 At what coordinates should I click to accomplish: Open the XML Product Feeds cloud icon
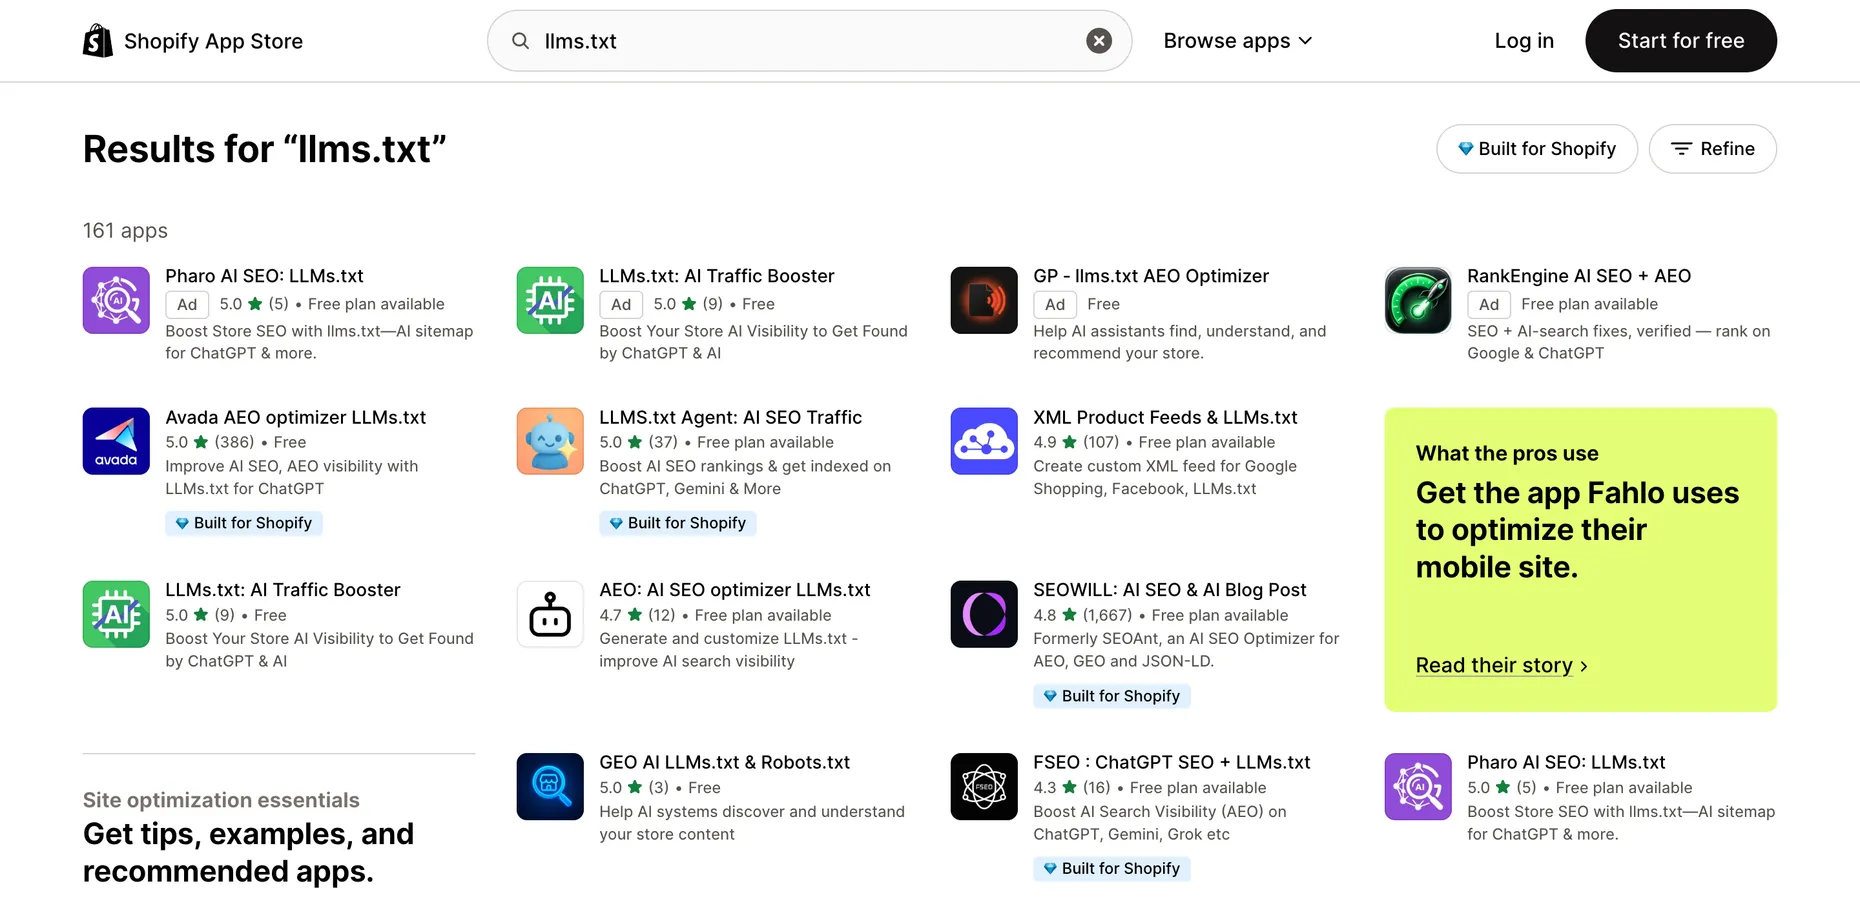coord(984,441)
